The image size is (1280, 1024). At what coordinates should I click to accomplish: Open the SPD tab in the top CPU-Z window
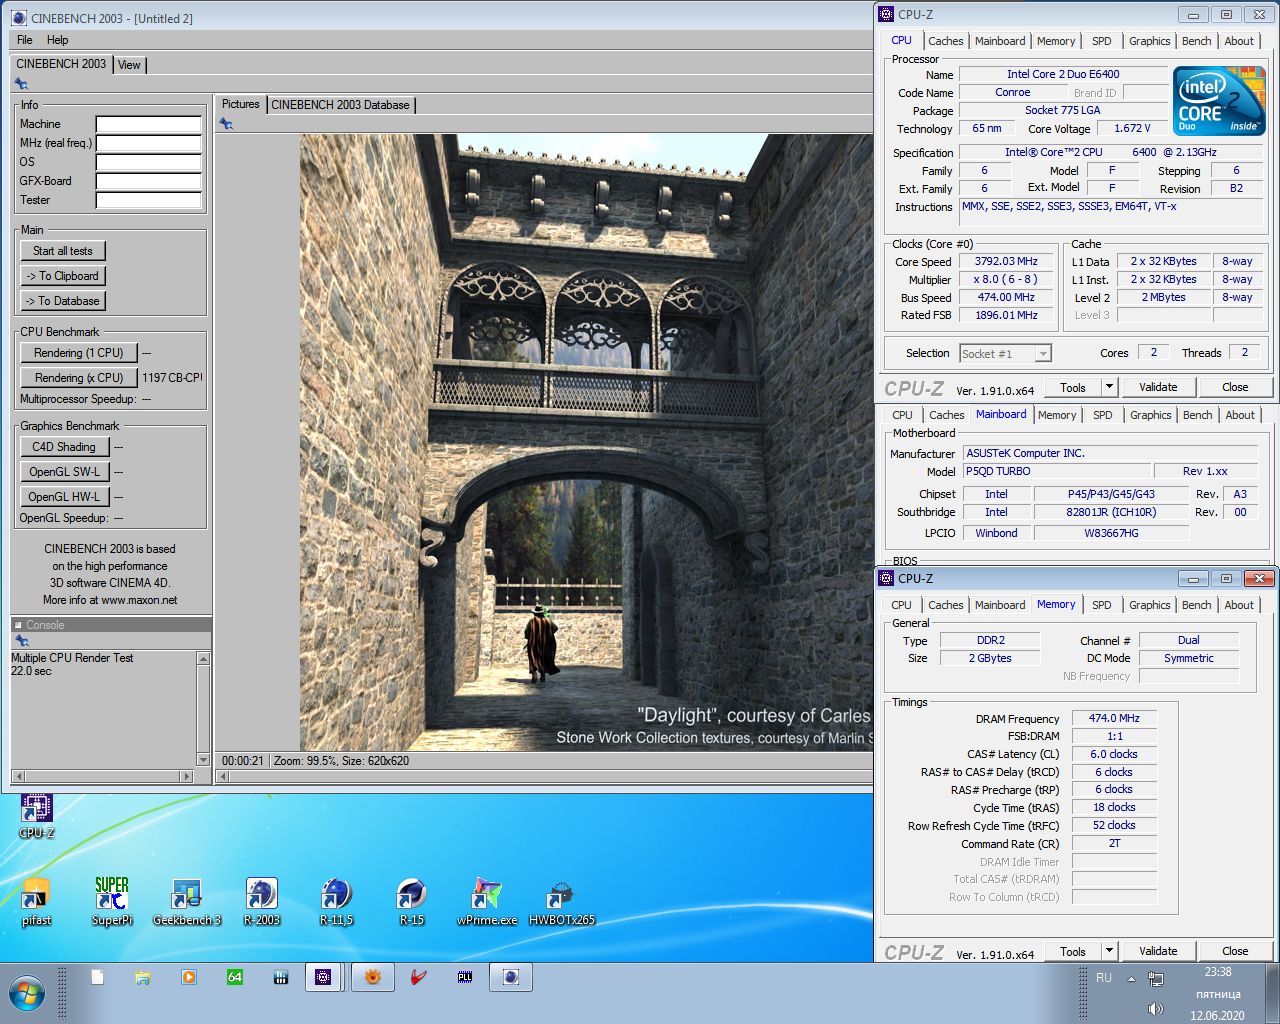coord(1102,41)
